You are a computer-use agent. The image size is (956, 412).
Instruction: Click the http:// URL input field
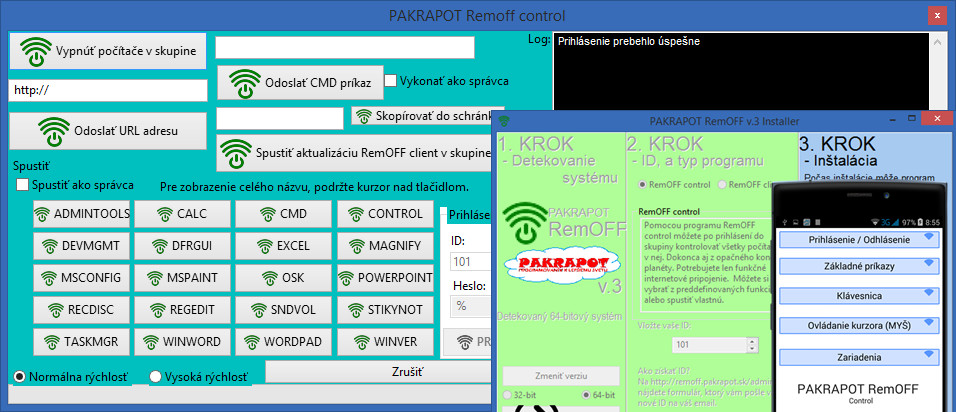click(108, 91)
